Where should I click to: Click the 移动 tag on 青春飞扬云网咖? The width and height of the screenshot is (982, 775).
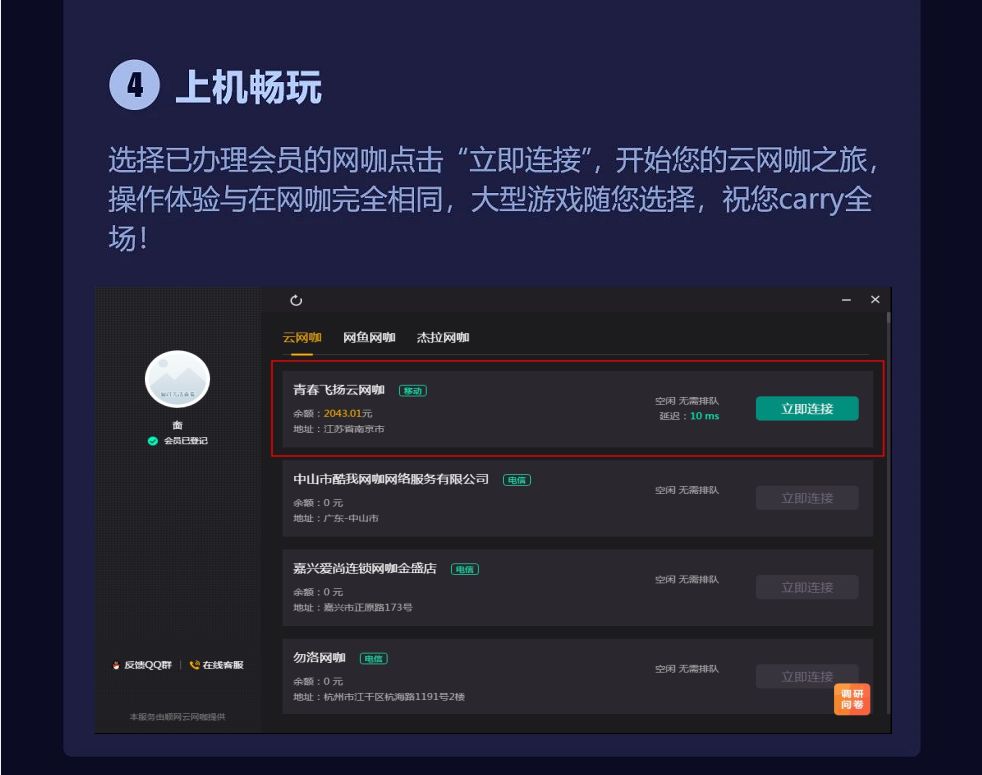click(x=413, y=391)
